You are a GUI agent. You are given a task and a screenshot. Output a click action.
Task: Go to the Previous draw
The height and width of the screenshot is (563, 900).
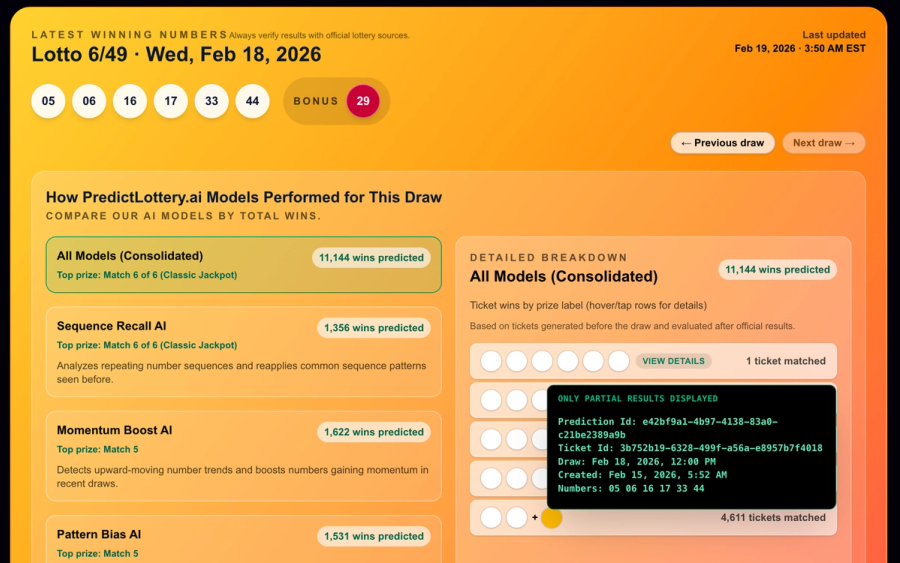click(x=723, y=143)
